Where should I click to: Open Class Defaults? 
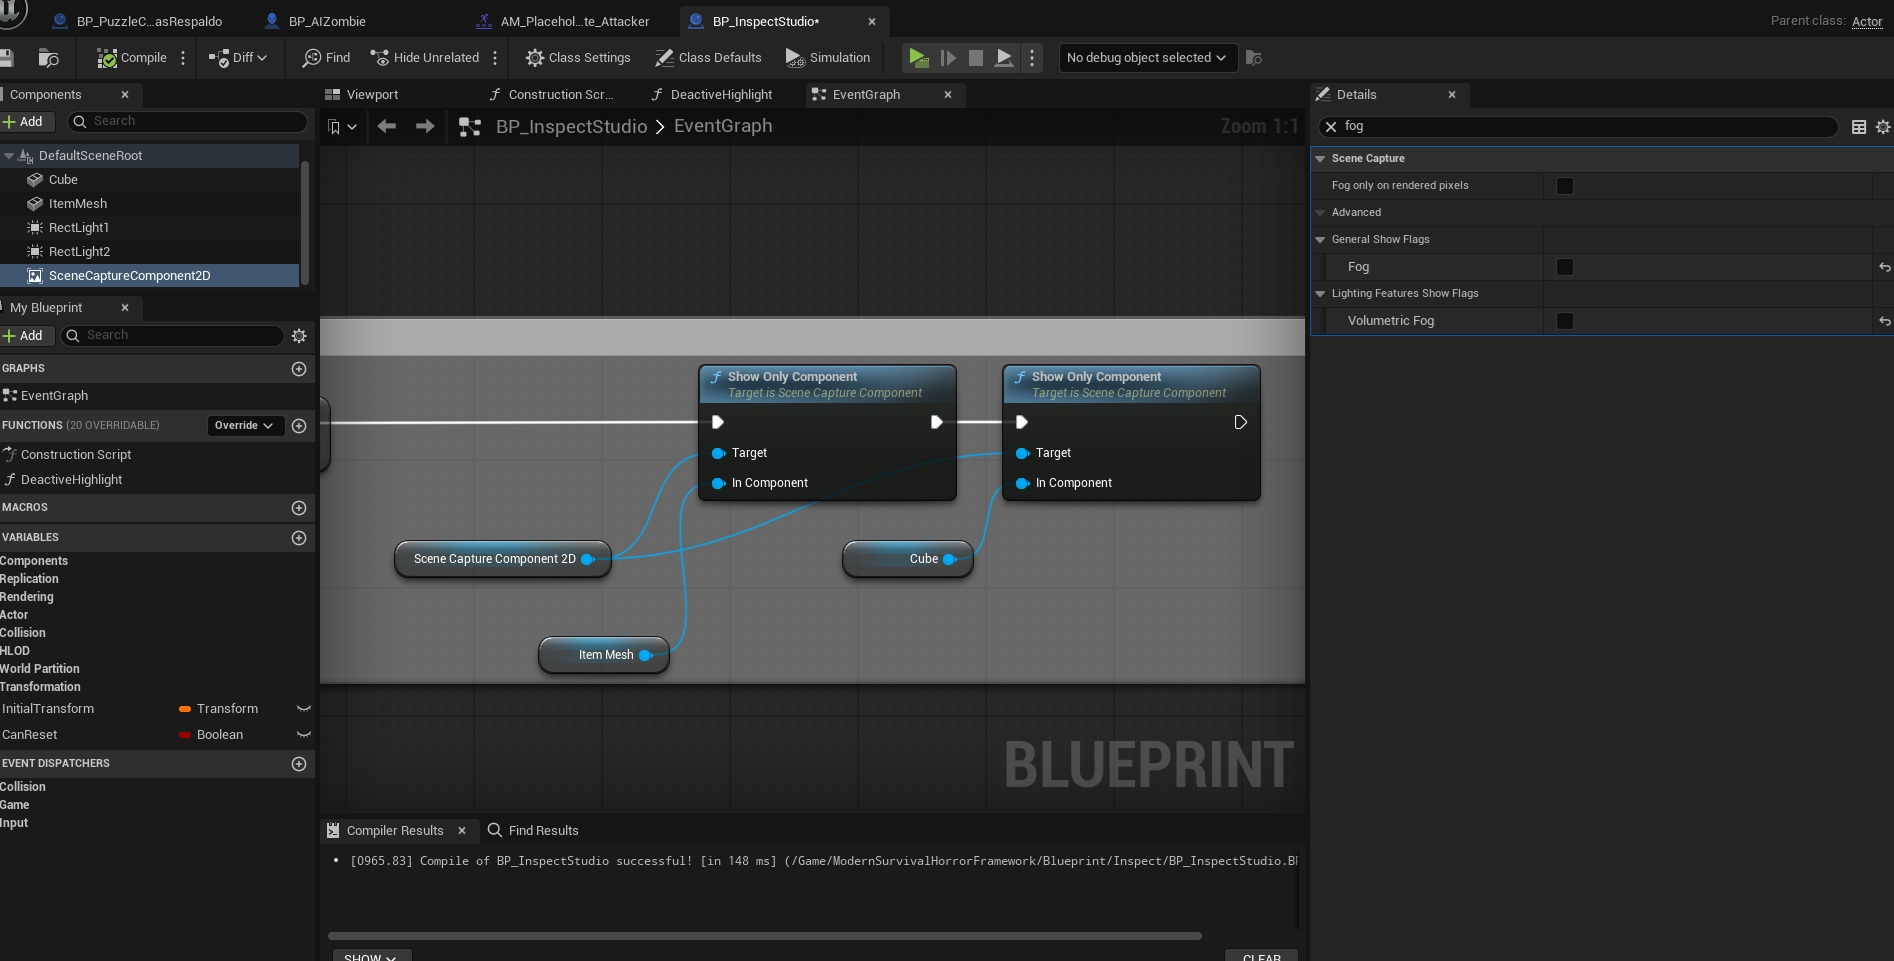(x=708, y=58)
